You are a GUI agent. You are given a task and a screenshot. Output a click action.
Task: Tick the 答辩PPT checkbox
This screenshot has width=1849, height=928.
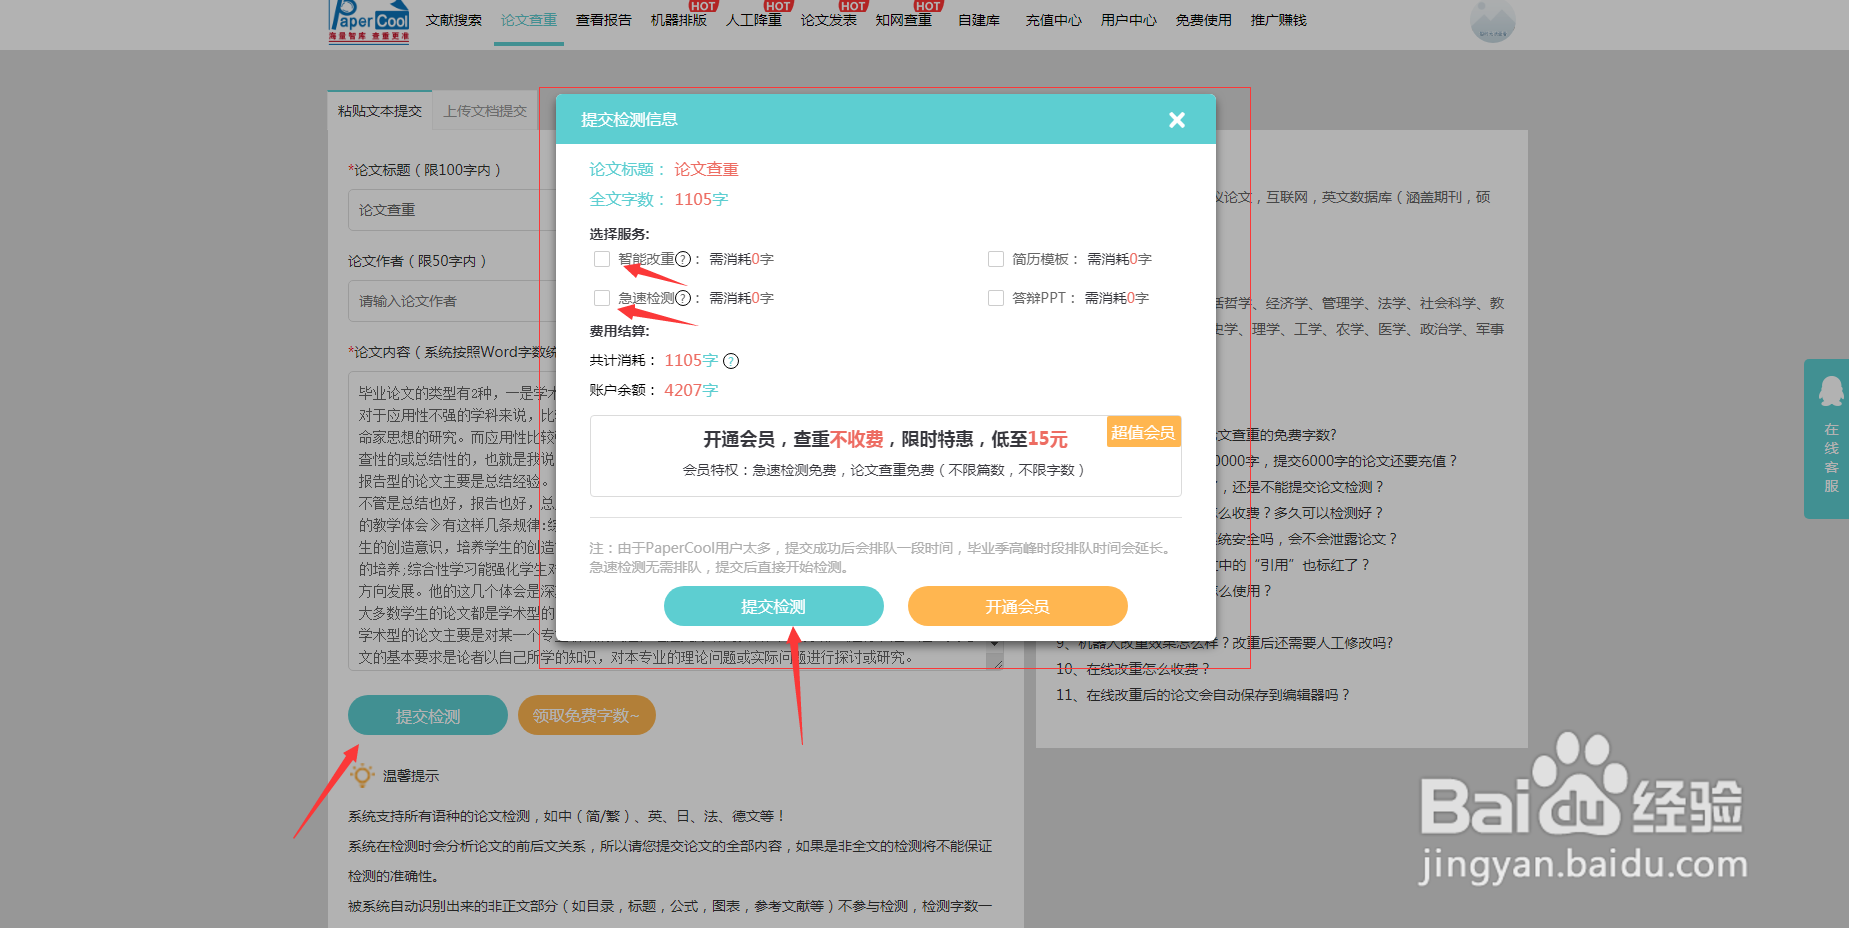[996, 298]
